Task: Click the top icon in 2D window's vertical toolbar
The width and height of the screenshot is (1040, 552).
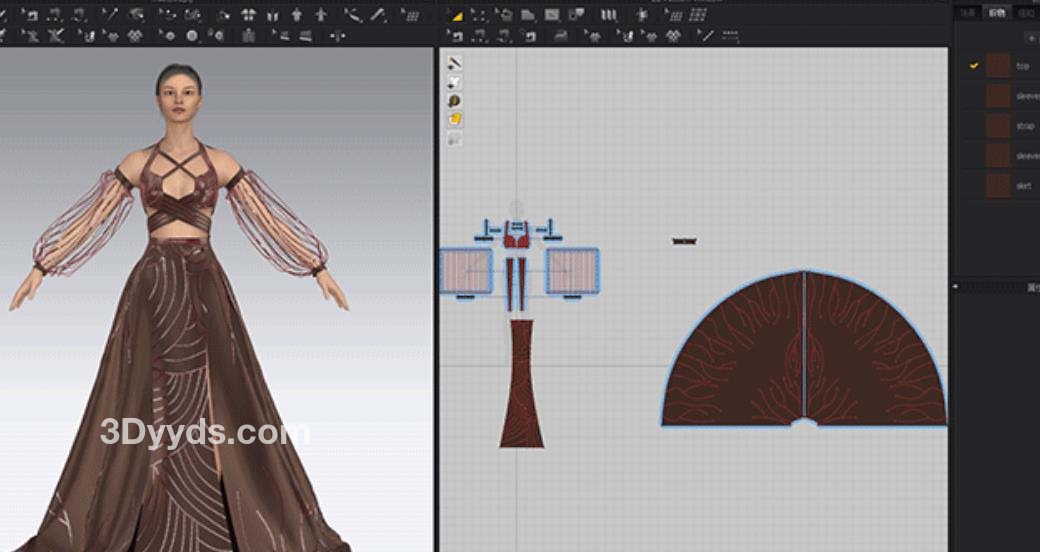Action: (x=455, y=63)
